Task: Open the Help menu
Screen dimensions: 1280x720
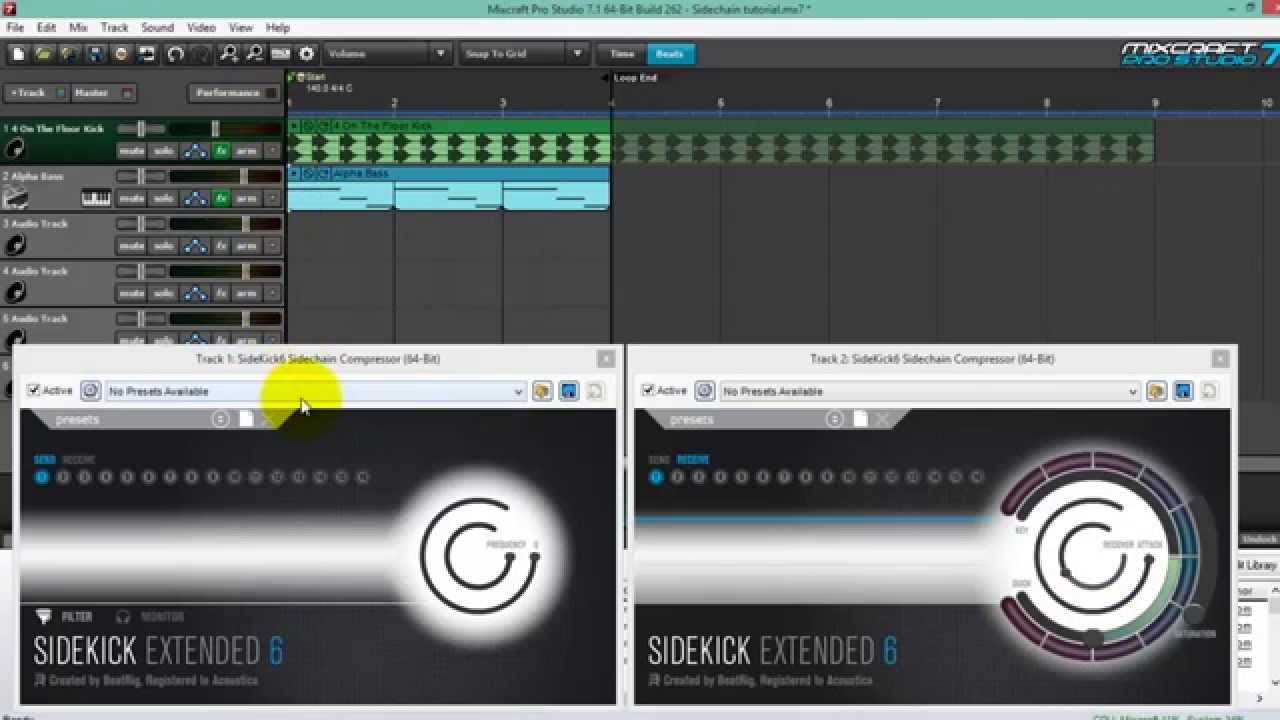Action: click(x=277, y=27)
